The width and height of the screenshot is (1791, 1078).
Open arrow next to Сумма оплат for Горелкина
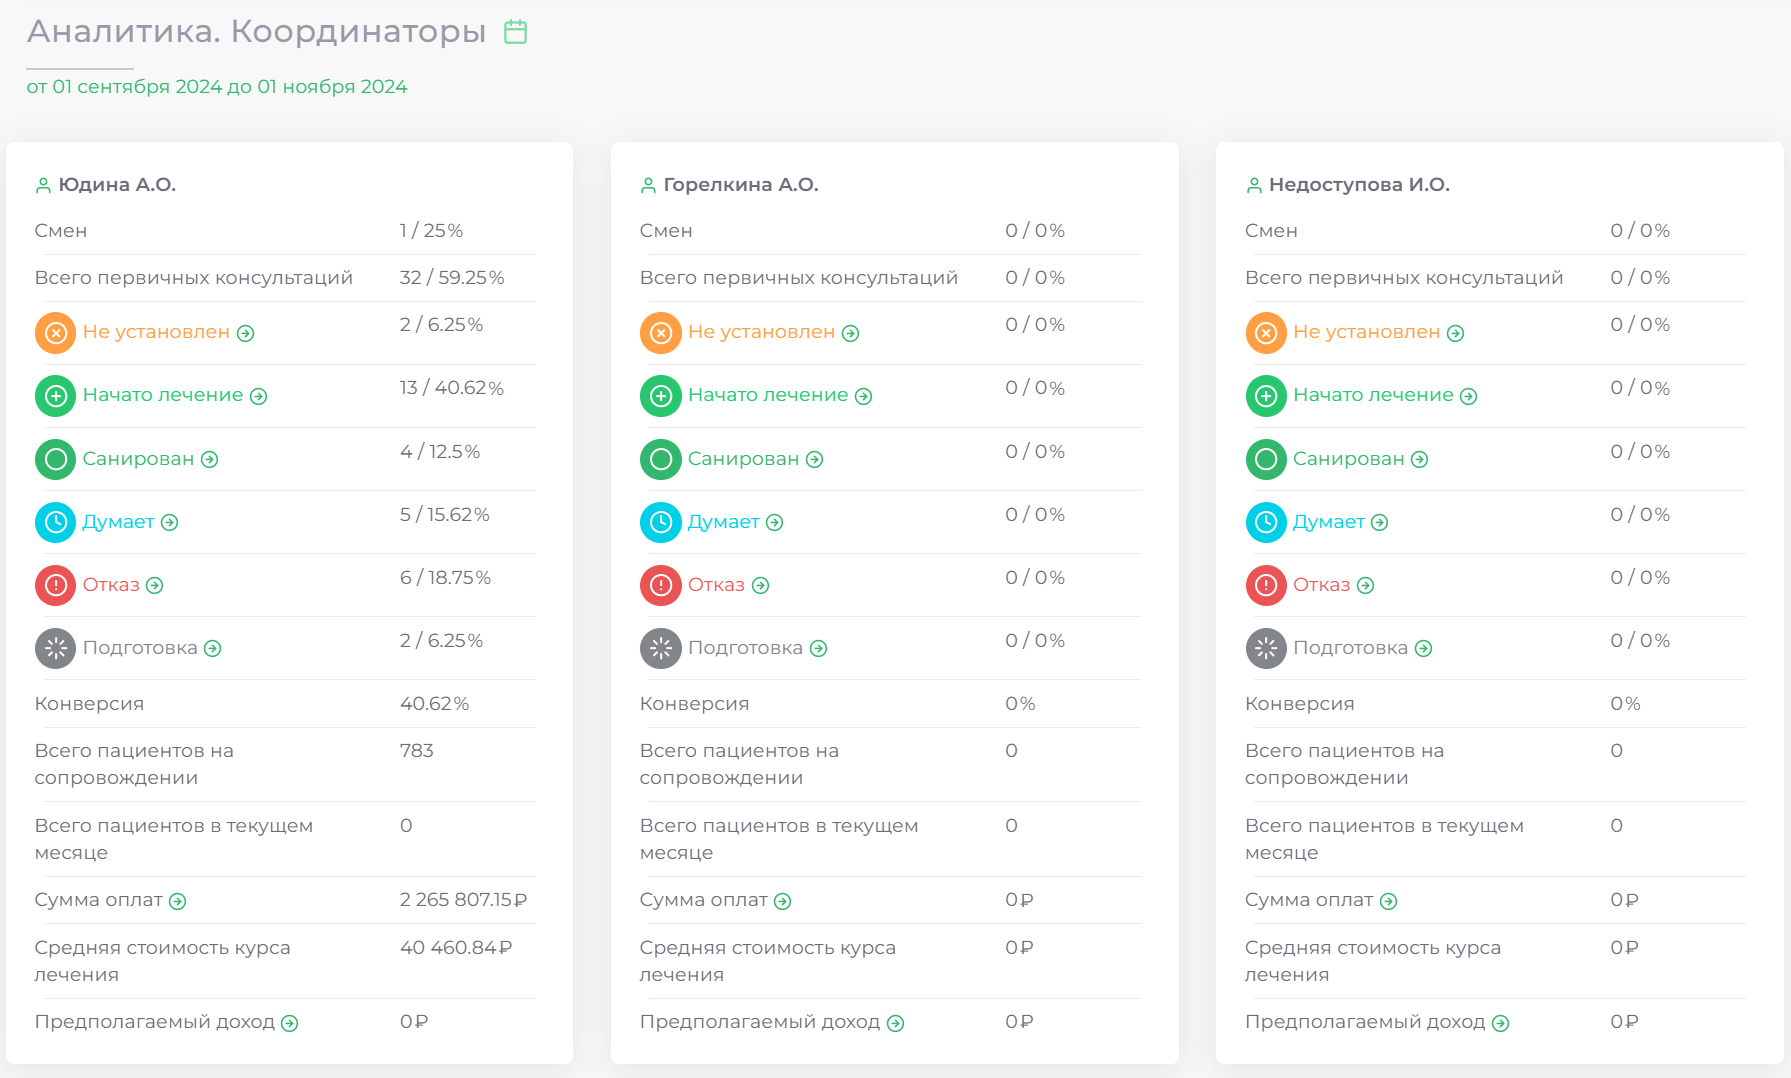point(783,901)
